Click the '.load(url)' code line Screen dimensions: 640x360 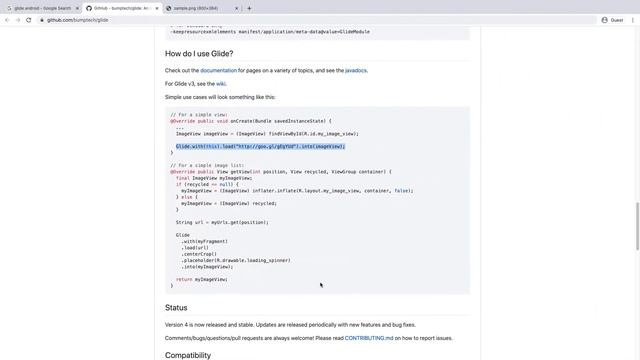(195, 248)
